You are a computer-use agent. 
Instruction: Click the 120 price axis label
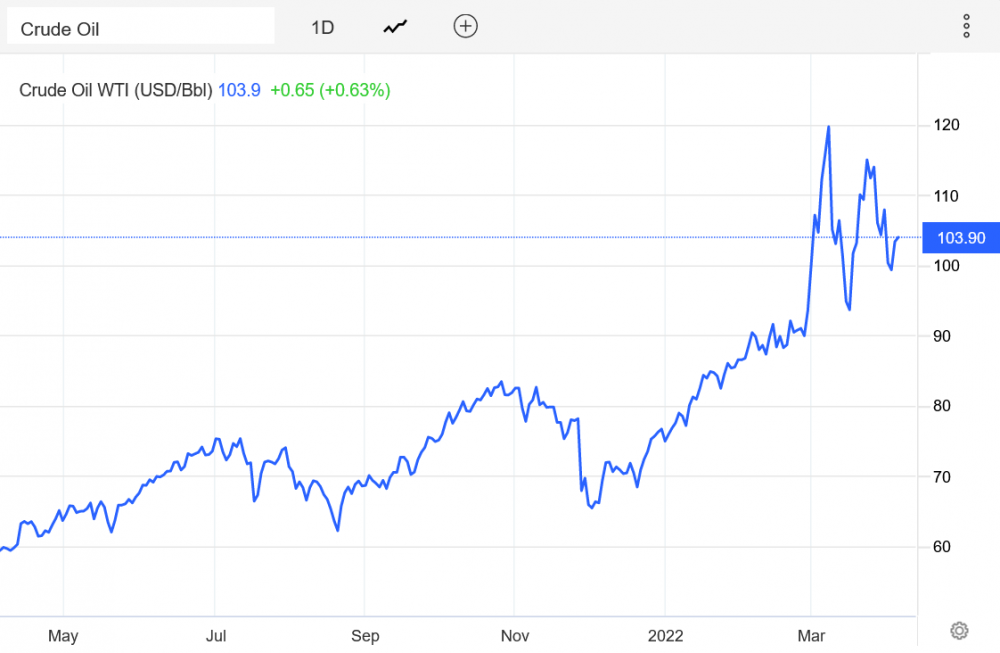click(946, 125)
